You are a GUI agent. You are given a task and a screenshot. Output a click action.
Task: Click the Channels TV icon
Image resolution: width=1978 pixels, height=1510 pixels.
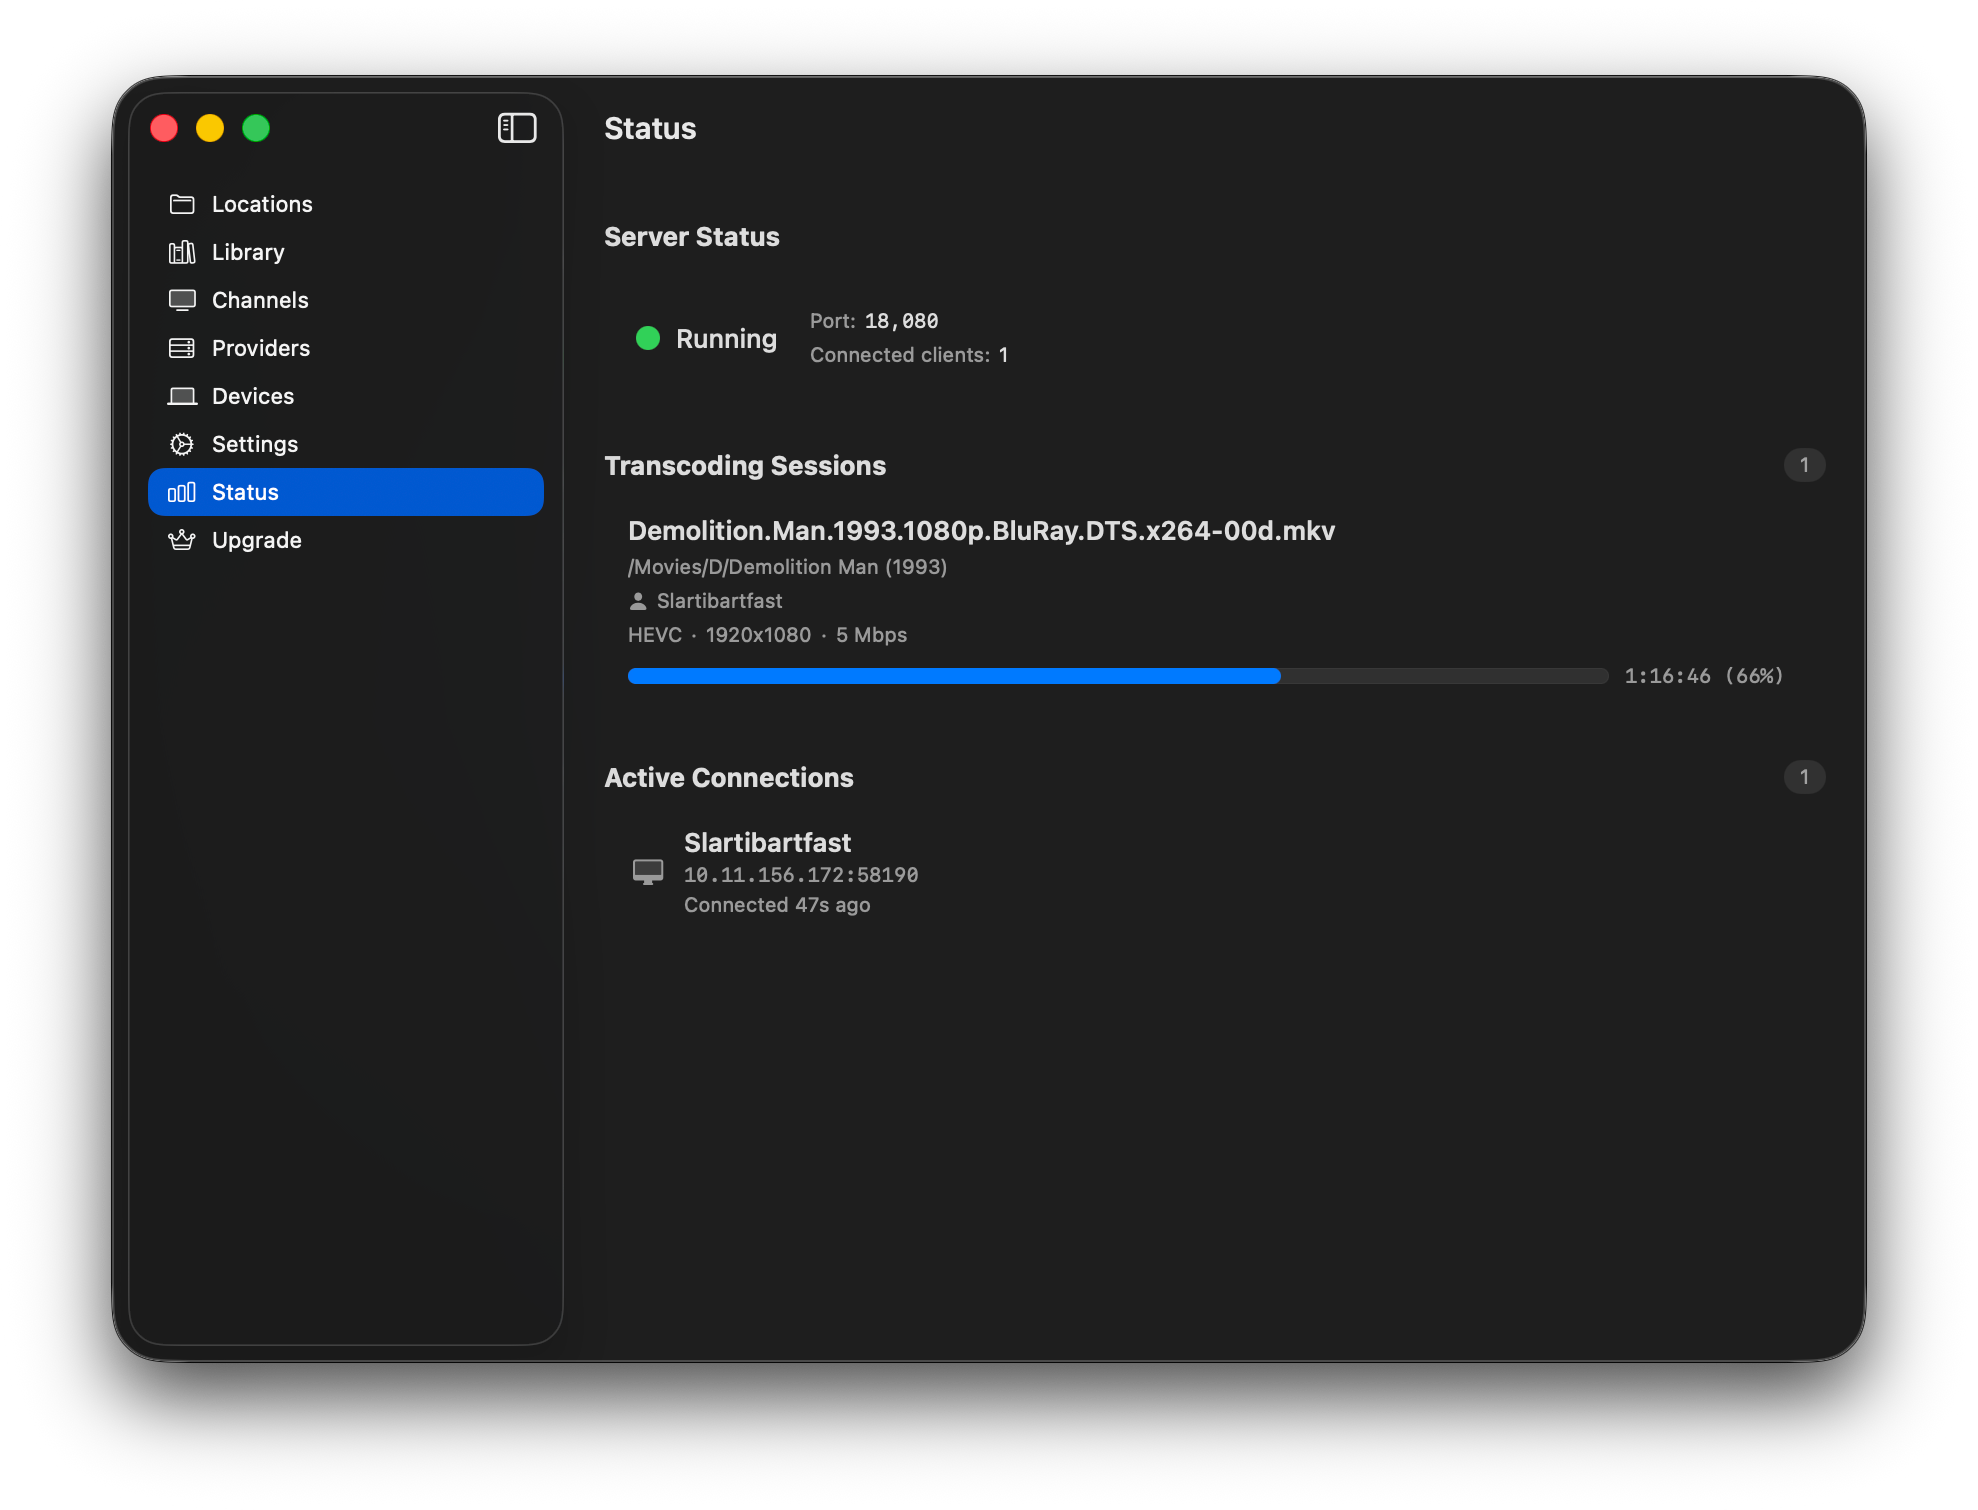click(x=182, y=300)
